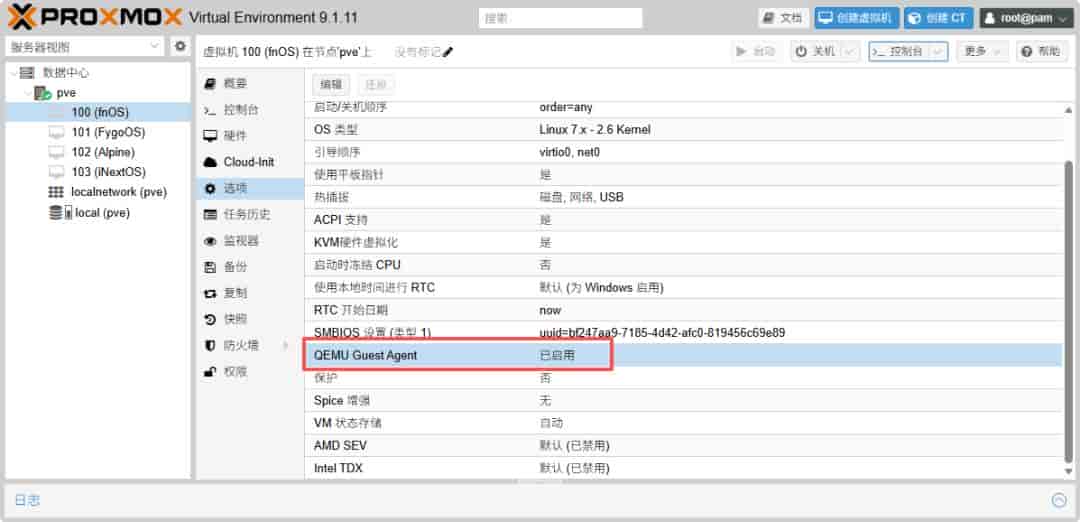
Task: Select the ACPI 支持 row
Action: click(684, 220)
